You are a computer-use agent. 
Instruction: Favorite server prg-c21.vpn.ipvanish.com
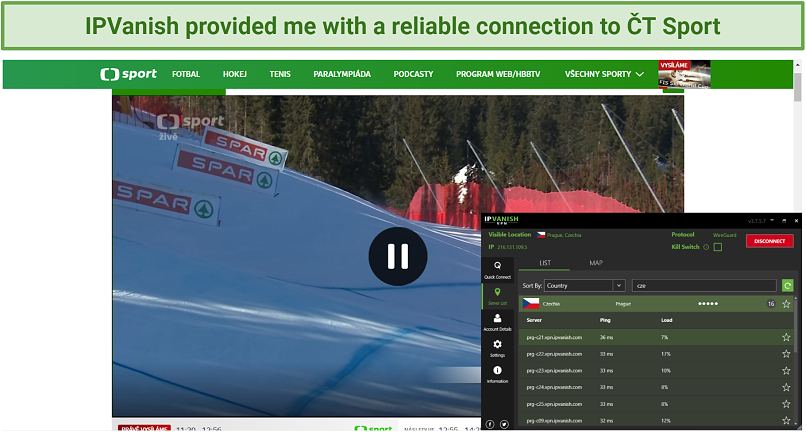[x=786, y=337]
